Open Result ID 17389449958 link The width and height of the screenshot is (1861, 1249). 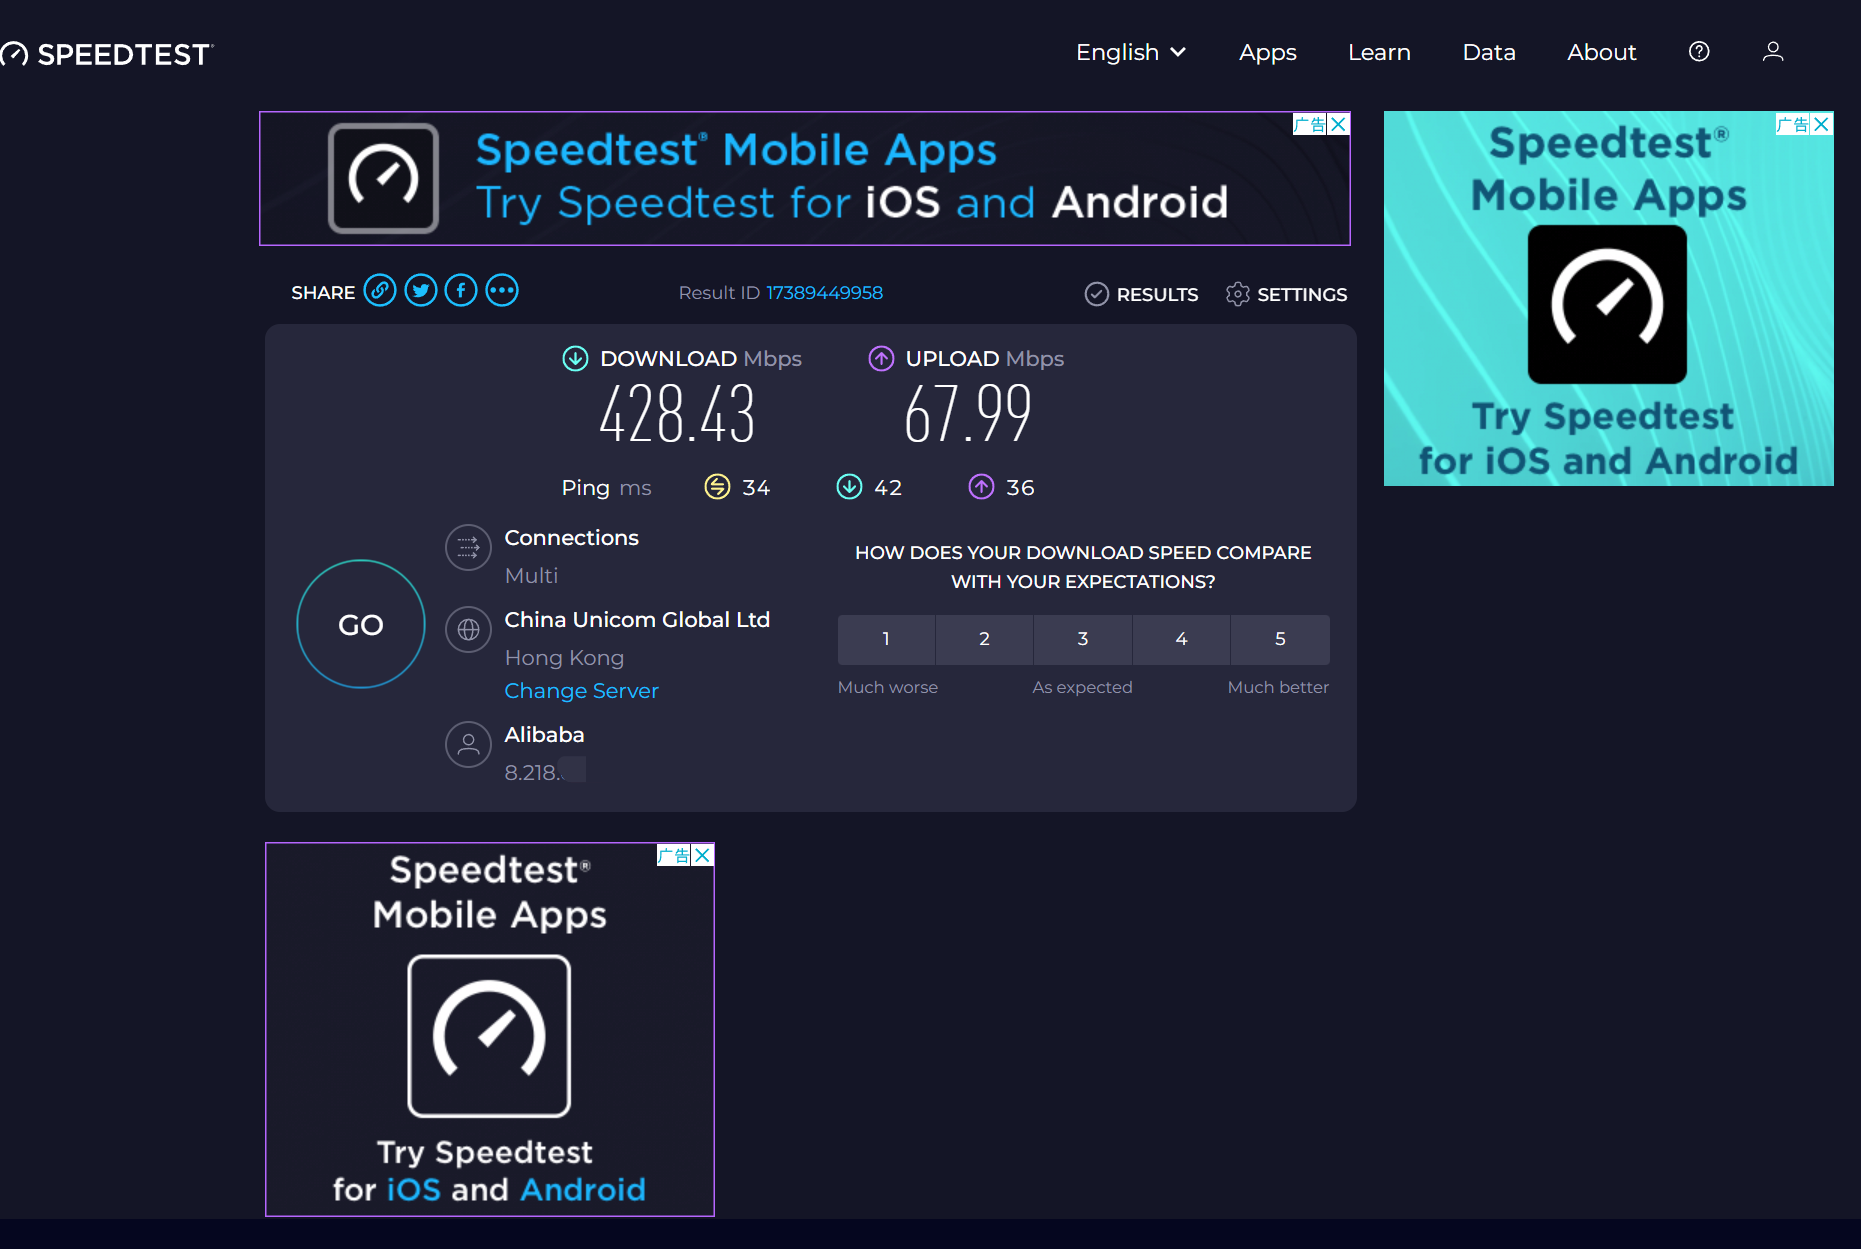point(824,293)
